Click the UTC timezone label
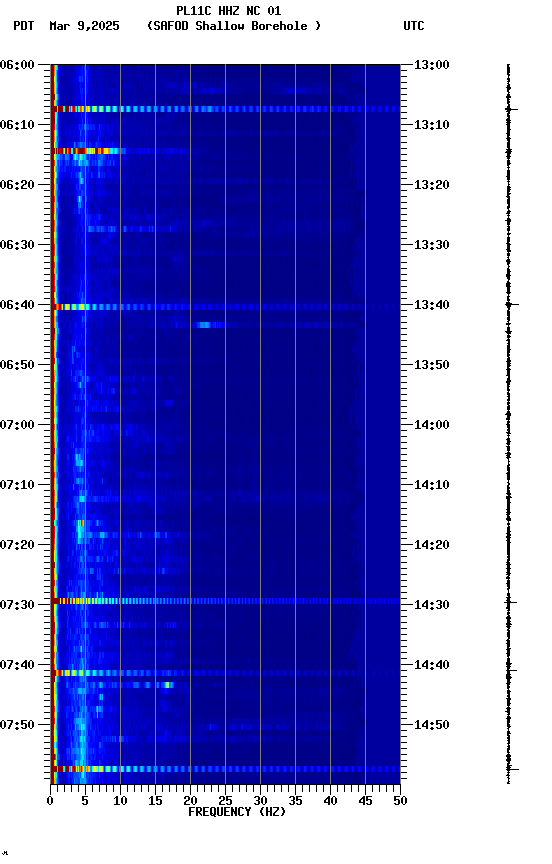This screenshot has height=864, width=552. (x=414, y=26)
